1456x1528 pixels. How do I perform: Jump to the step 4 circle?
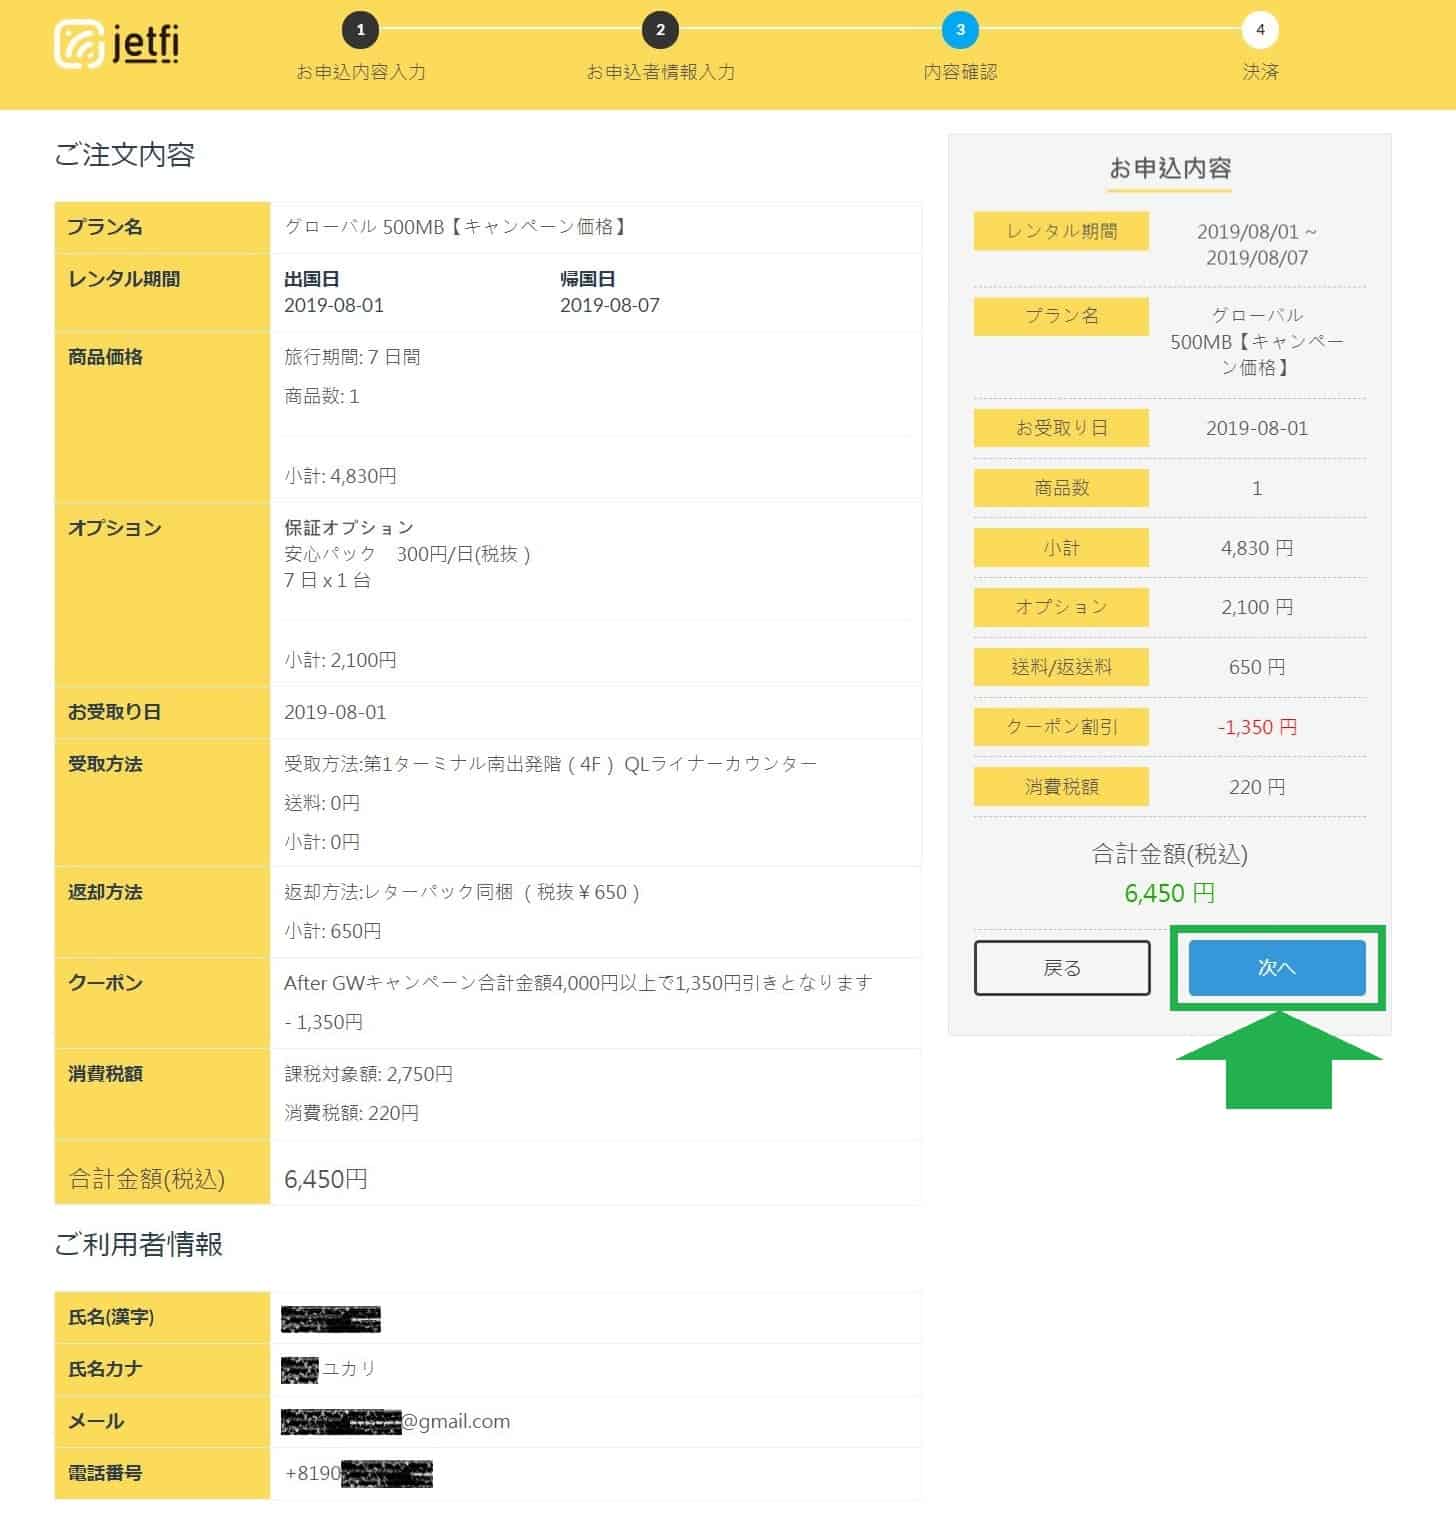click(1259, 30)
